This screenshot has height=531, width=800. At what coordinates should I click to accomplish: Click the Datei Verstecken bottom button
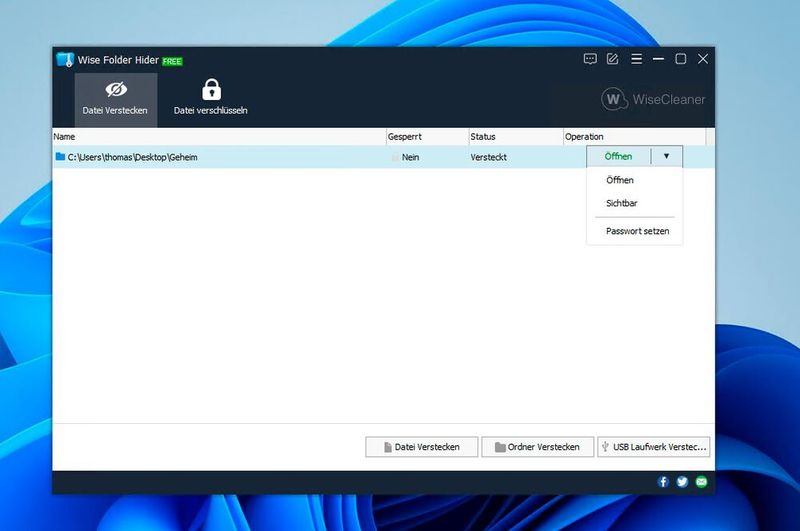420,447
